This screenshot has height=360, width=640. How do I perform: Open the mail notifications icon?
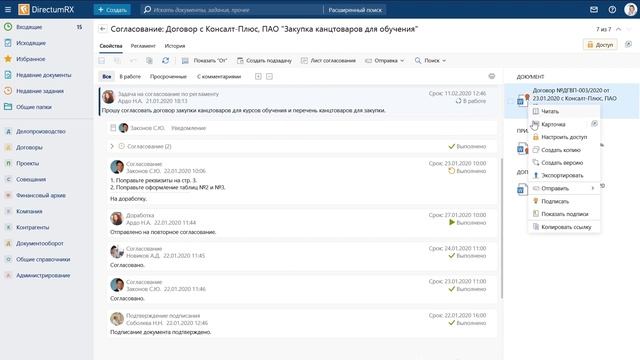point(594,9)
